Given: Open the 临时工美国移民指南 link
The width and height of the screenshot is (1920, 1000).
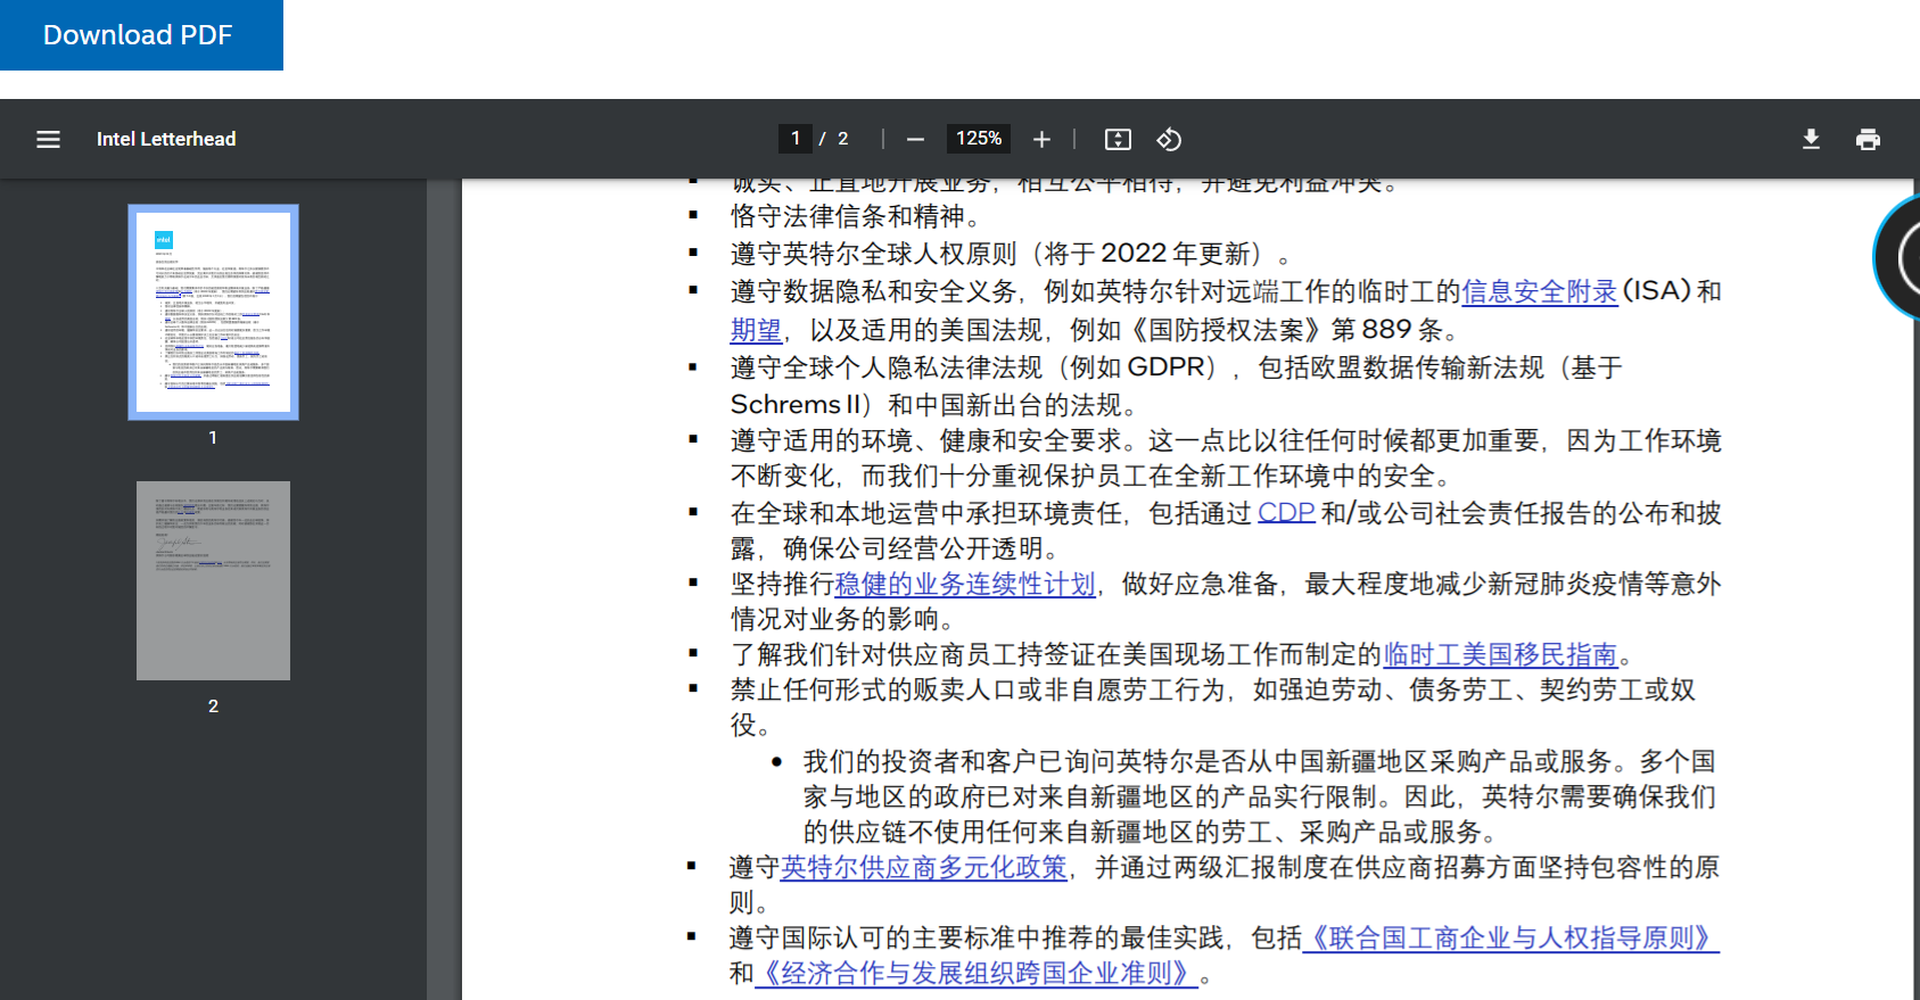Looking at the screenshot, I should (x=1500, y=655).
